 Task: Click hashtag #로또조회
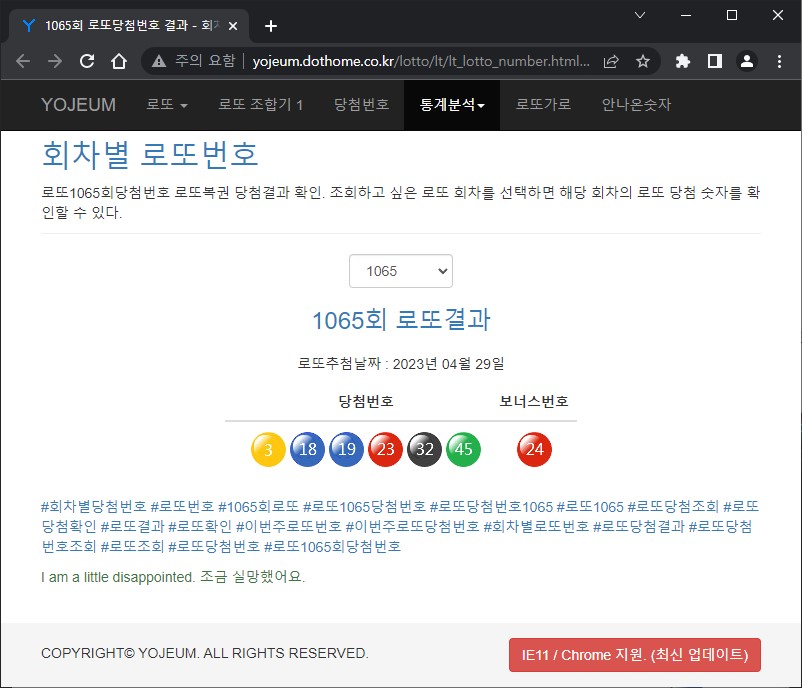[x=132, y=546]
